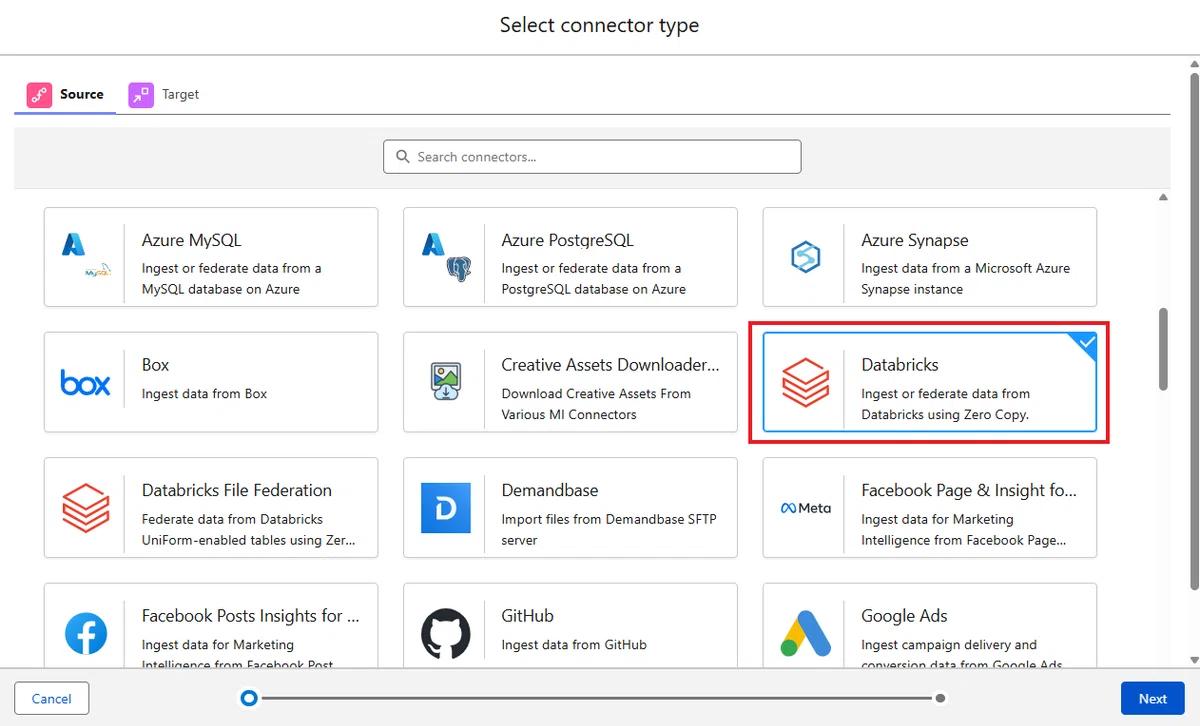Viewport: 1200px width, 726px height.
Task: Click the Azure MySQL connector logo
Action: click(86, 256)
